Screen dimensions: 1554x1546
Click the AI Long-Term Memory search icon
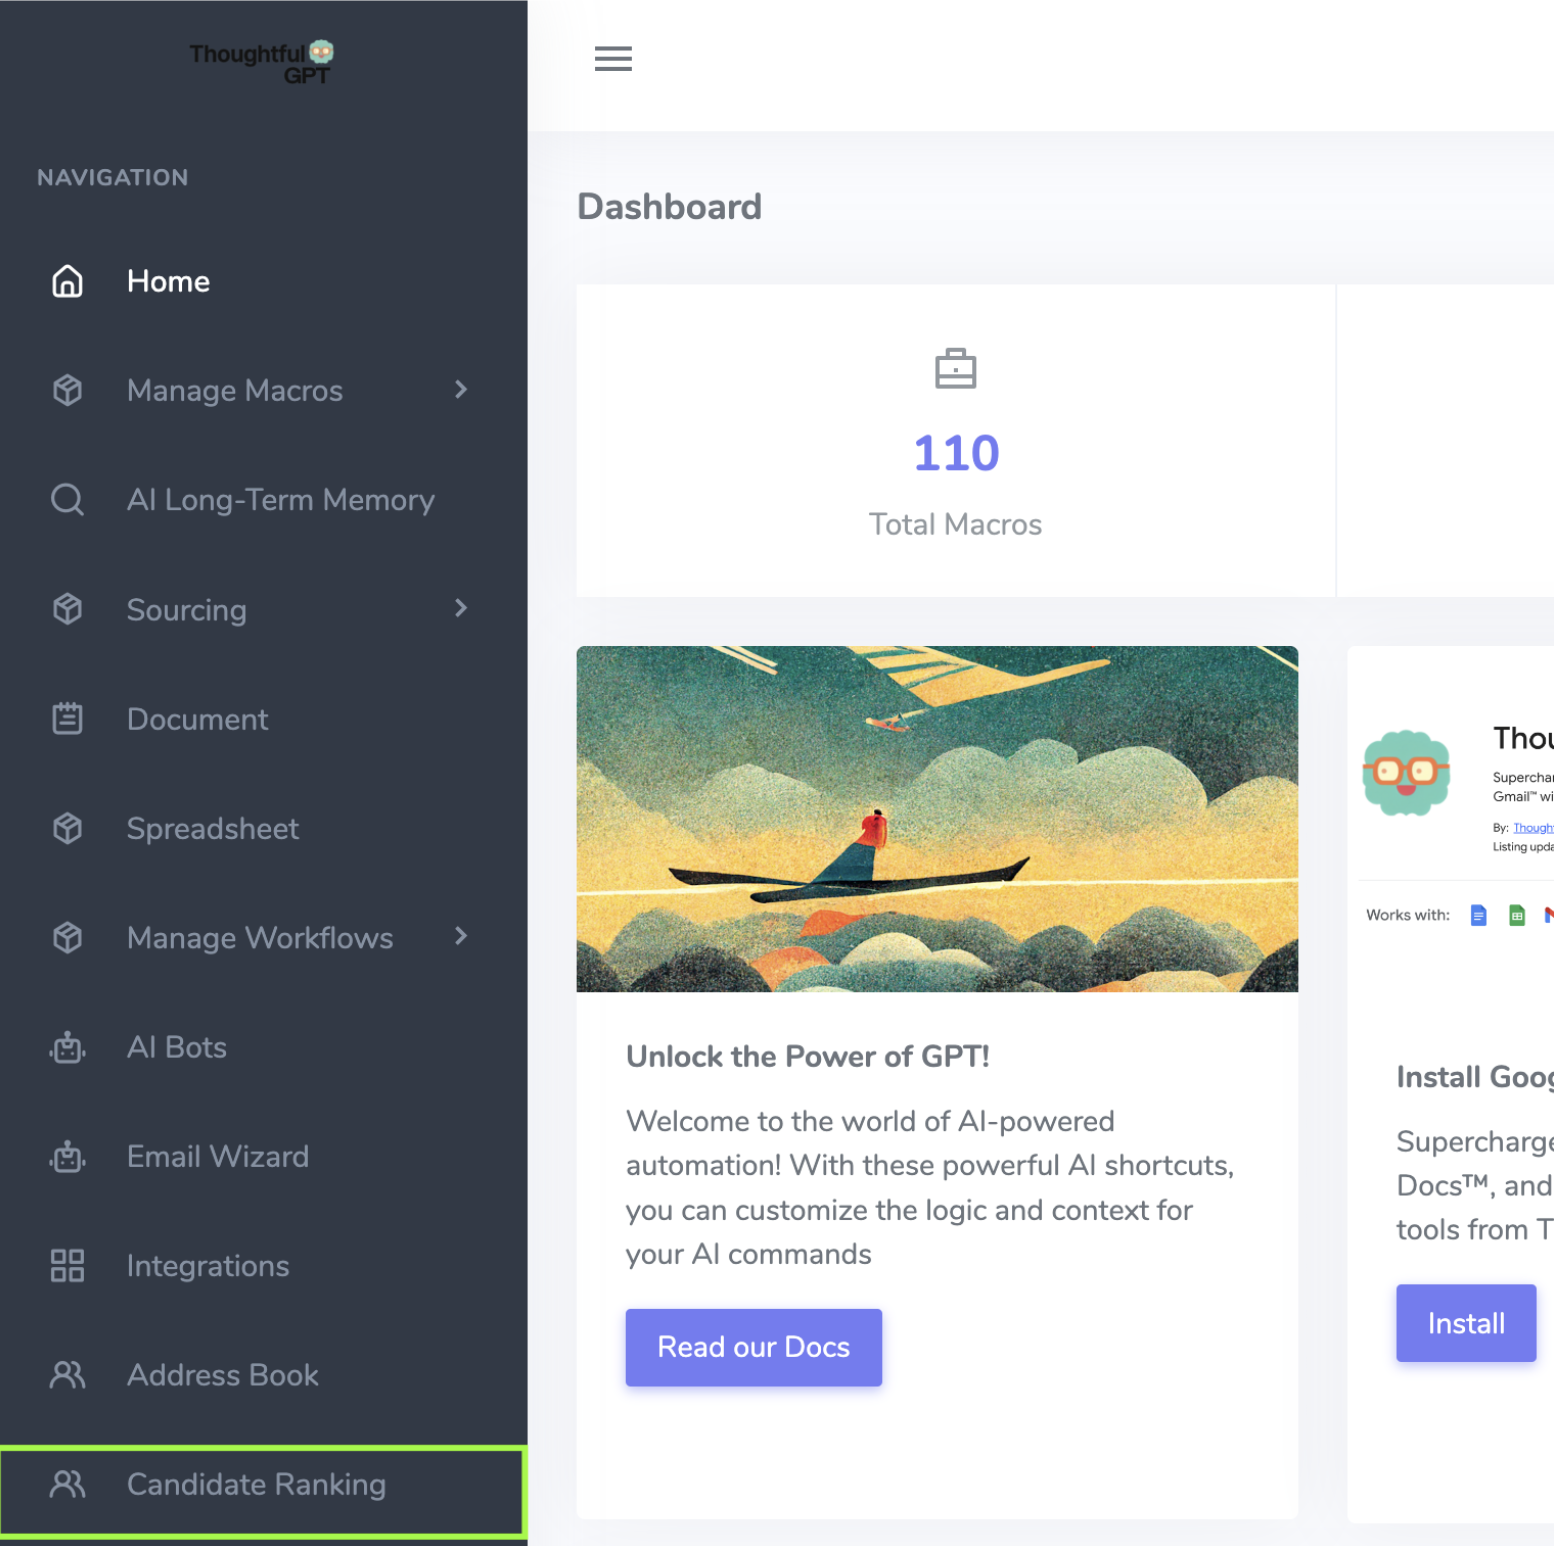67,499
